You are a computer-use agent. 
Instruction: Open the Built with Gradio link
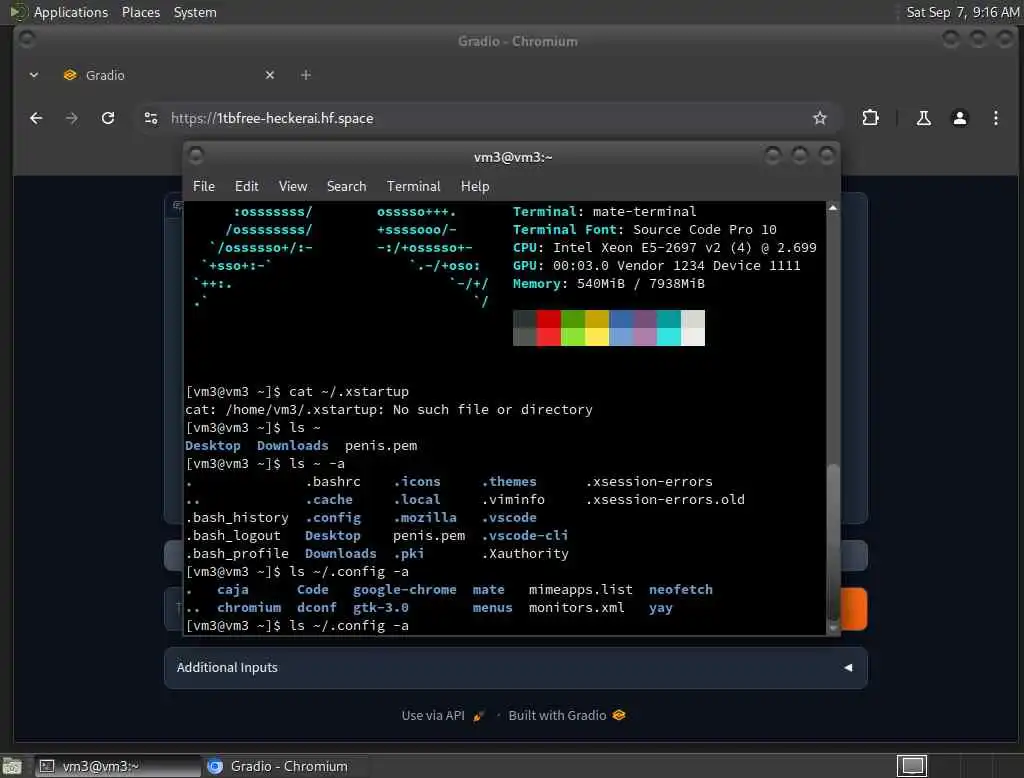click(x=567, y=715)
